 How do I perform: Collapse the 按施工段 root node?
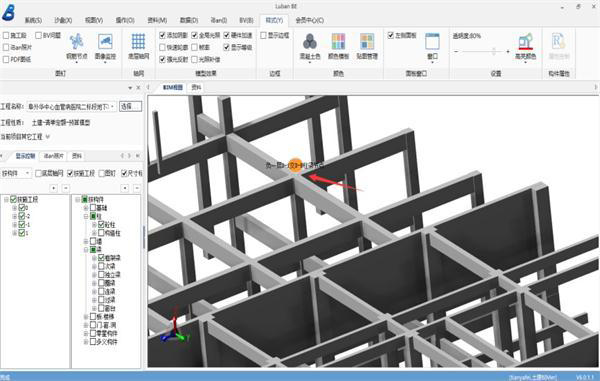tap(6, 200)
